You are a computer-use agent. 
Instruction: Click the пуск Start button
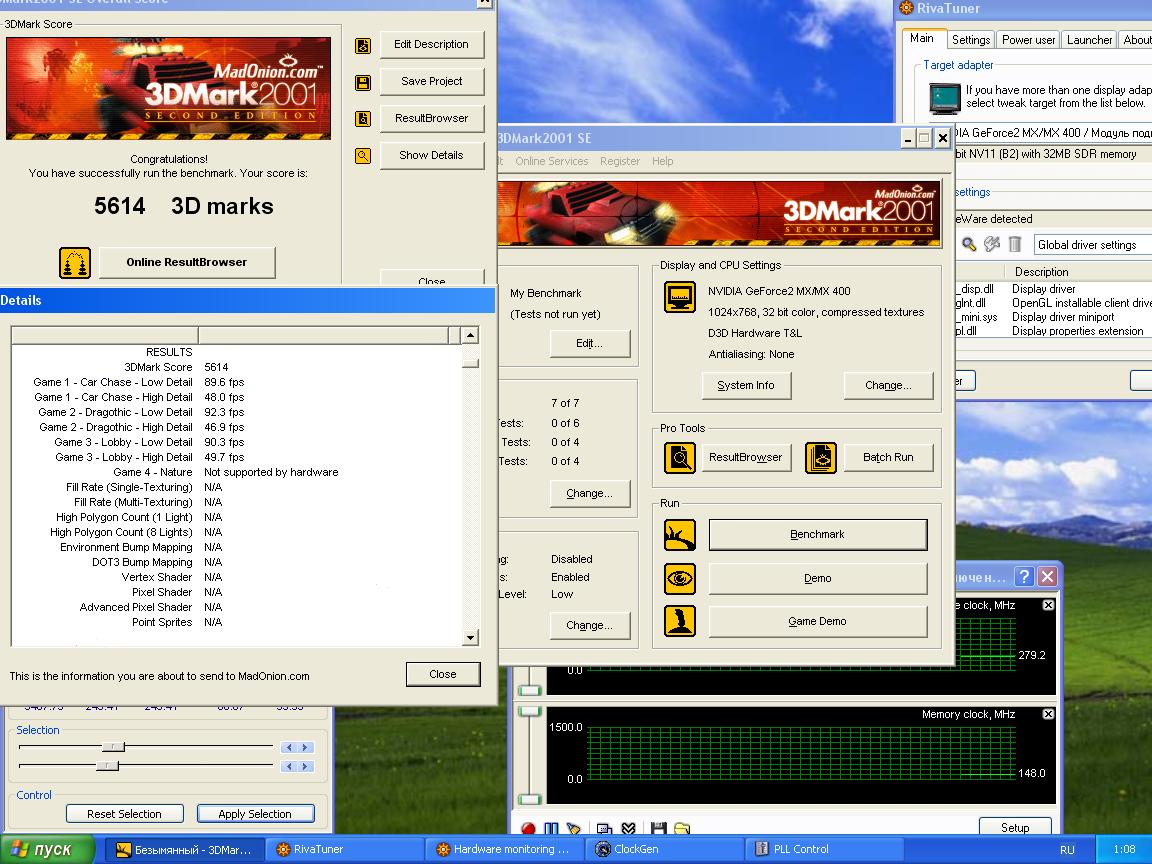tap(48, 849)
